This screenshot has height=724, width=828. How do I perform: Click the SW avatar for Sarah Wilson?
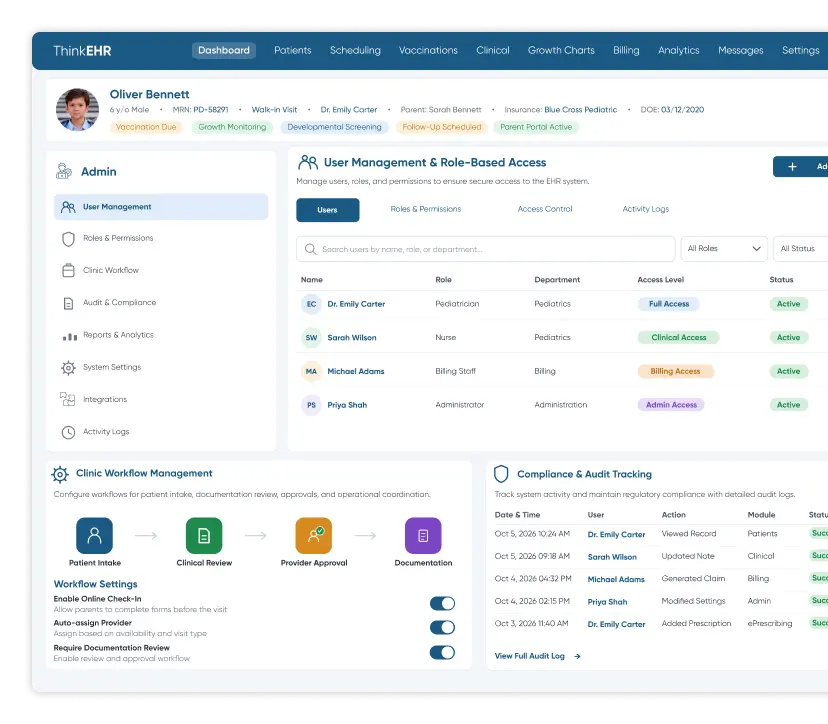click(x=312, y=337)
